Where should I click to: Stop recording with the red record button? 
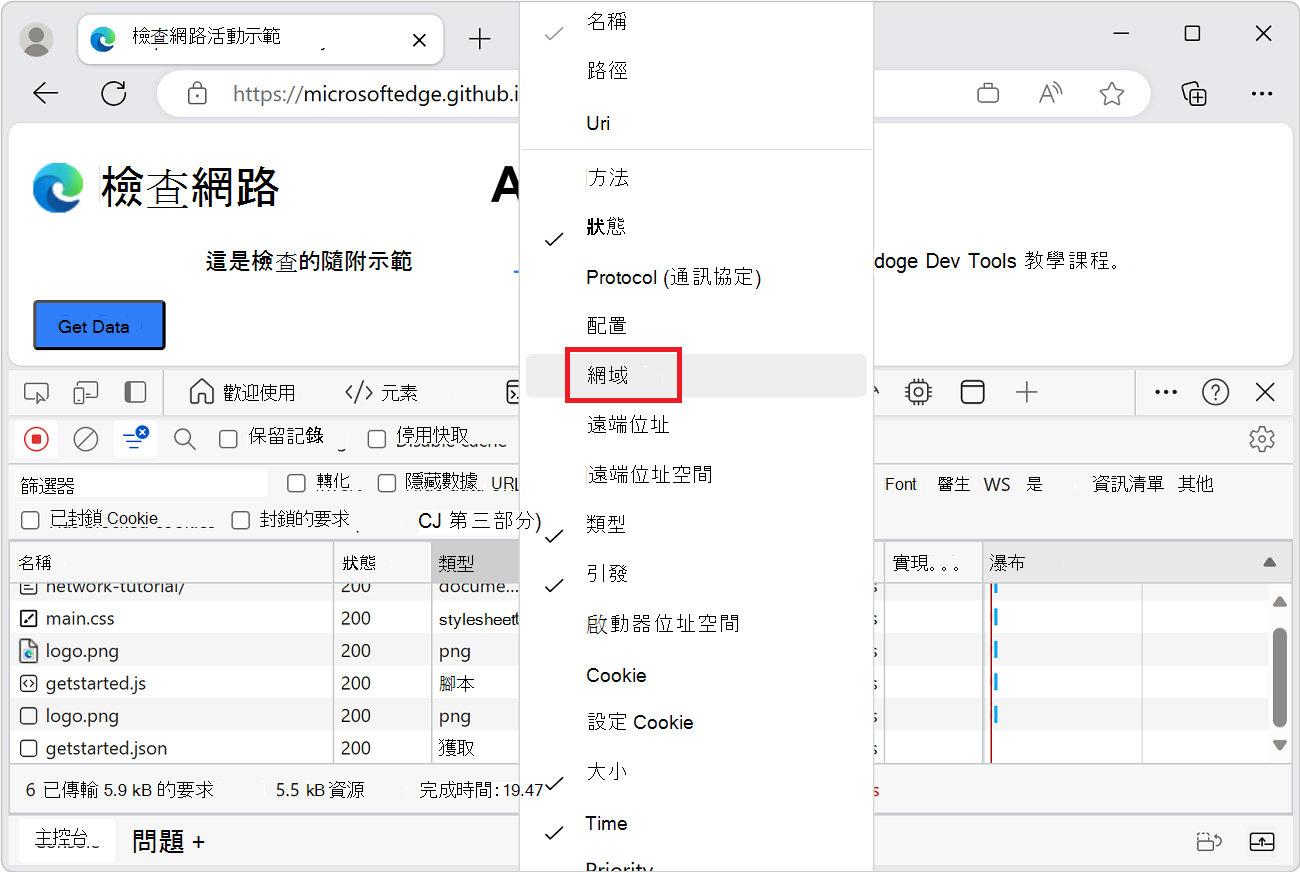point(36,439)
